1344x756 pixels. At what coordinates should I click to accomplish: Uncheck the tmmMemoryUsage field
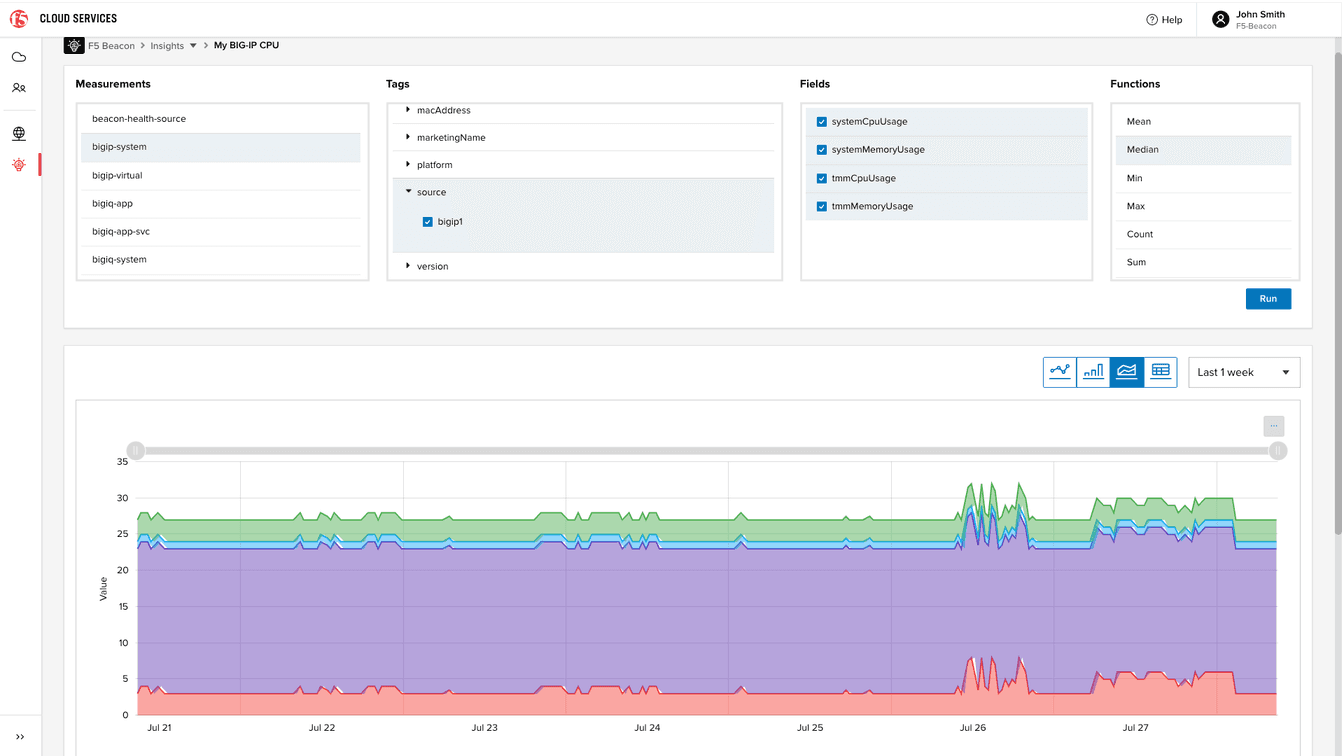pos(822,207)
